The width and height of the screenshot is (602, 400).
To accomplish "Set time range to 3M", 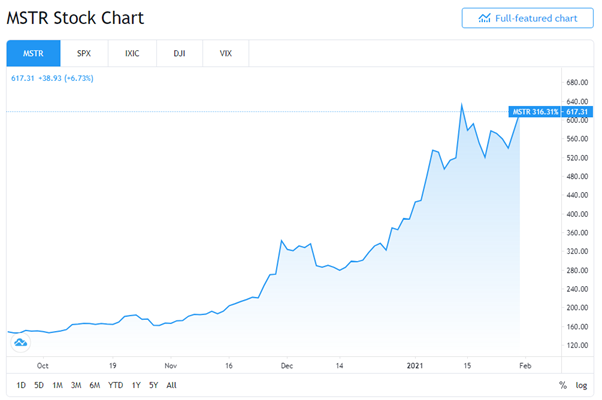I will click(76, 385).
